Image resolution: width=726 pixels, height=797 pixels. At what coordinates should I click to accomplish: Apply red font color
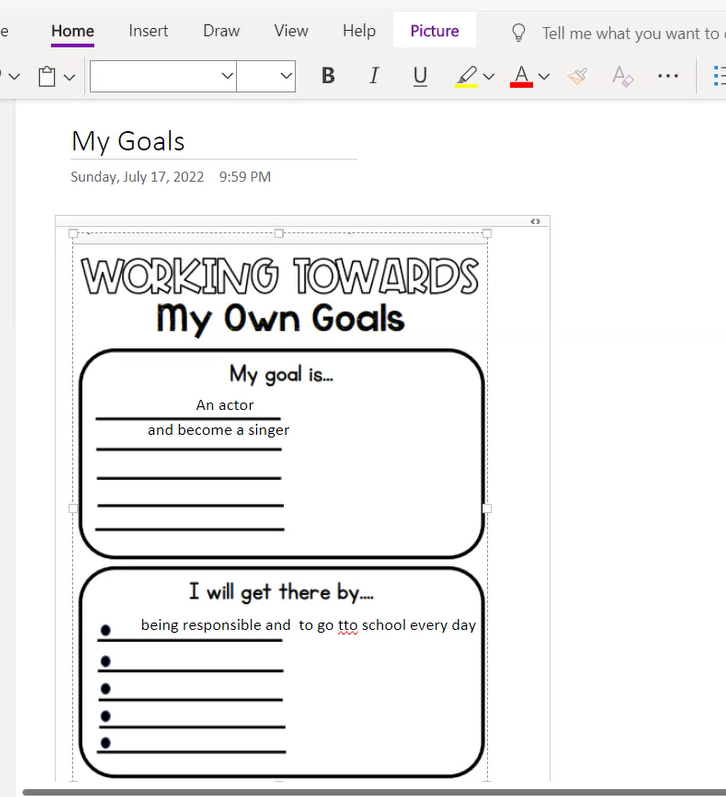tap(521, 76)
